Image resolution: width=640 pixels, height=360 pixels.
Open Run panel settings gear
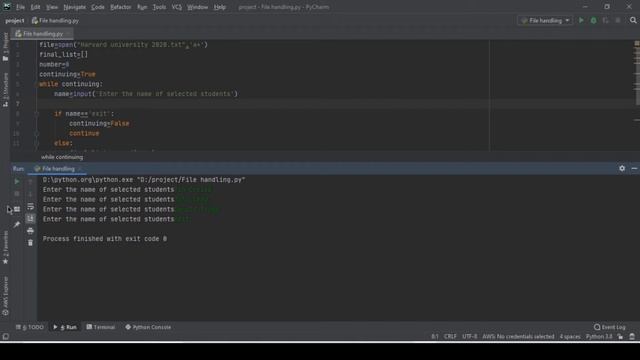point(622,168)
